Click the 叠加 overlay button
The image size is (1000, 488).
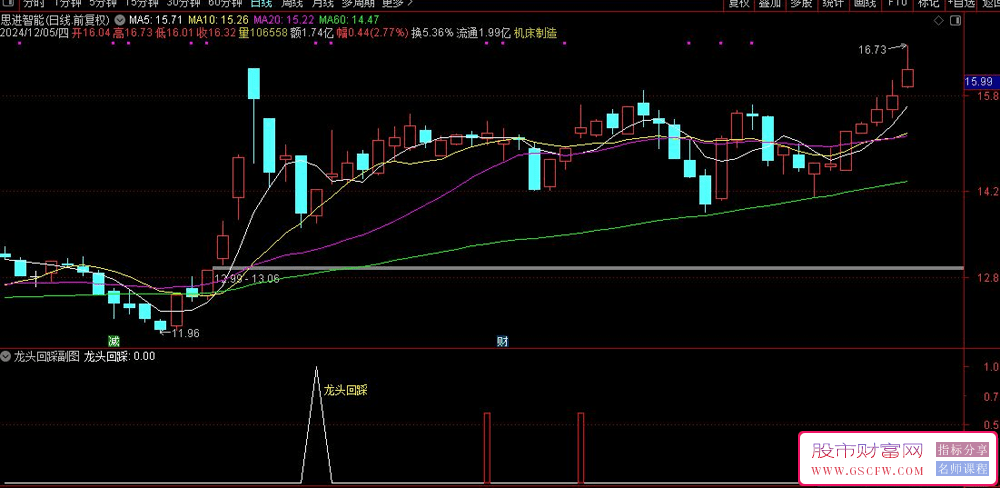770,3
